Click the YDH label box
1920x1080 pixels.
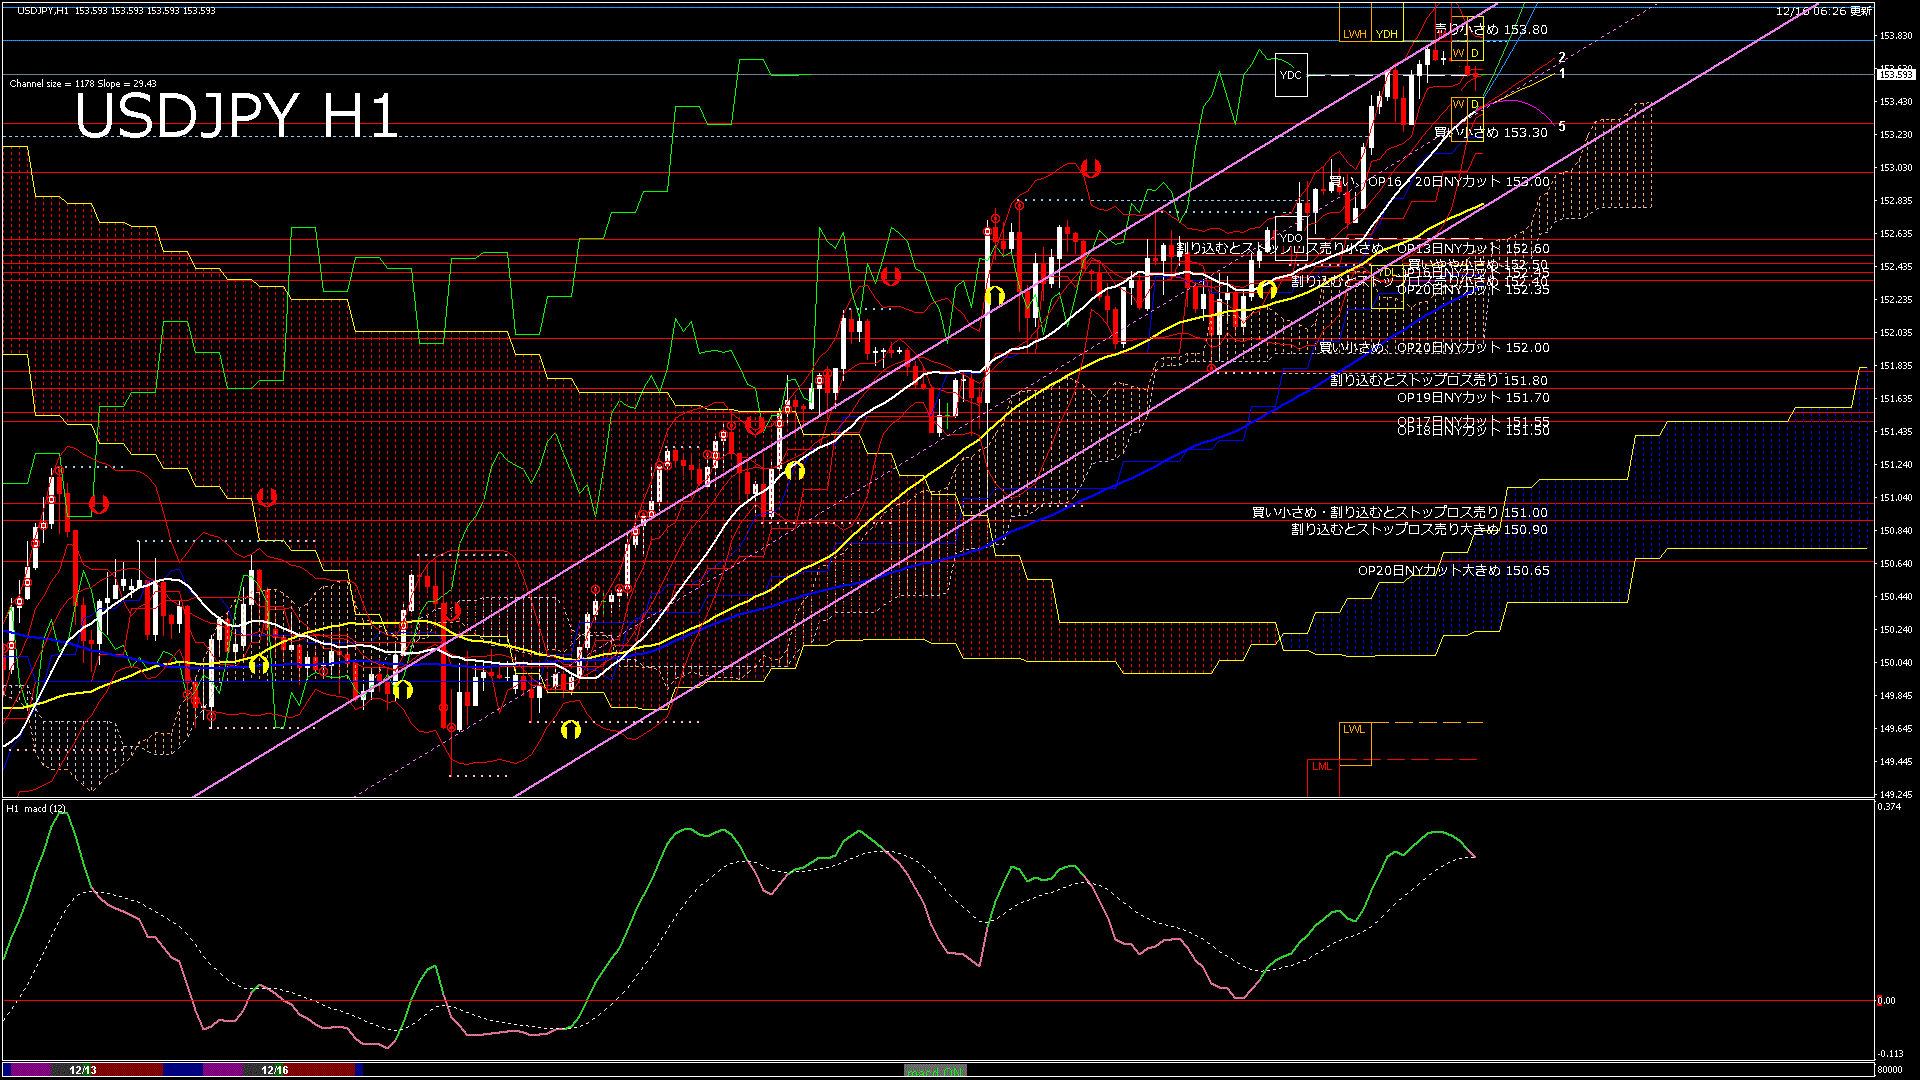click(x=1387, y=34)
